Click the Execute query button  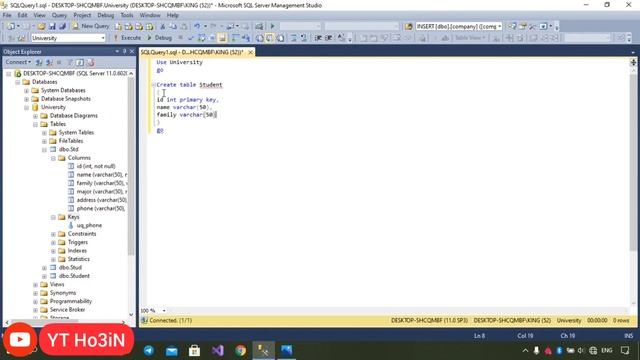[x=127, y=38]
